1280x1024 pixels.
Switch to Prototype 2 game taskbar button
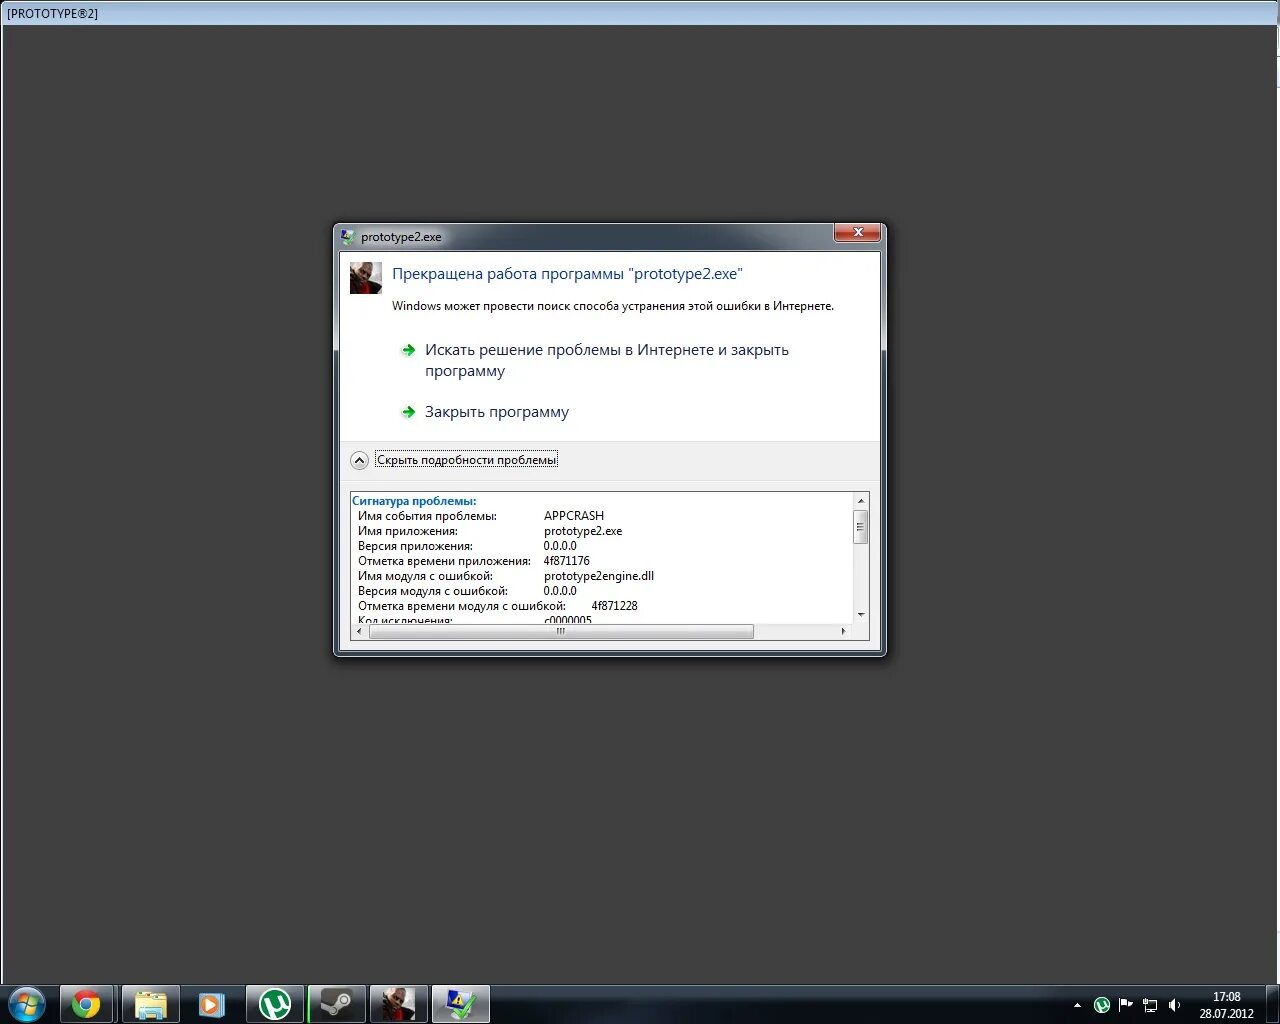[399, 1004]
